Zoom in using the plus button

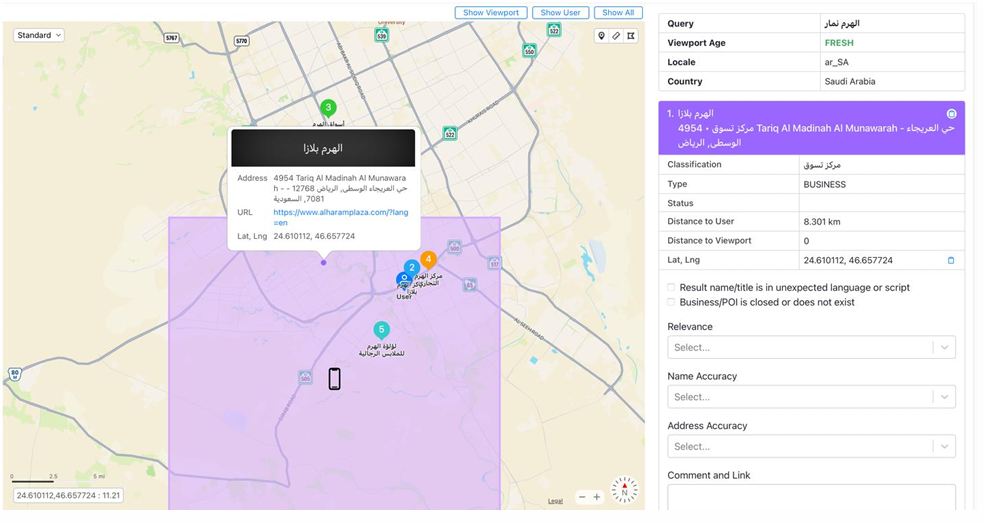point(597,496)
